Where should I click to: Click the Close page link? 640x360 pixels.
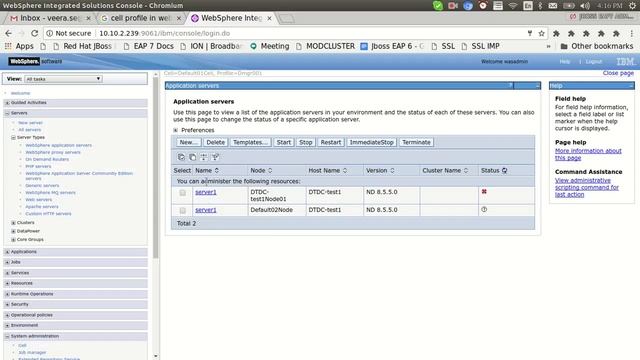[618, 73]
